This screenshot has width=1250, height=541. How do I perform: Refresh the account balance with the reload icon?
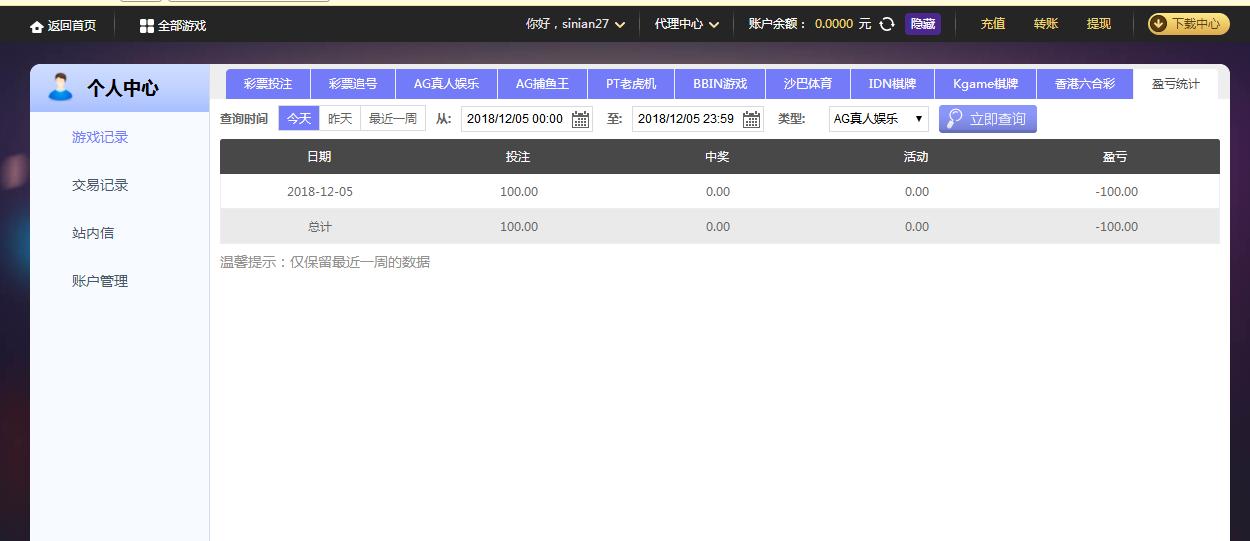[887, 24]
